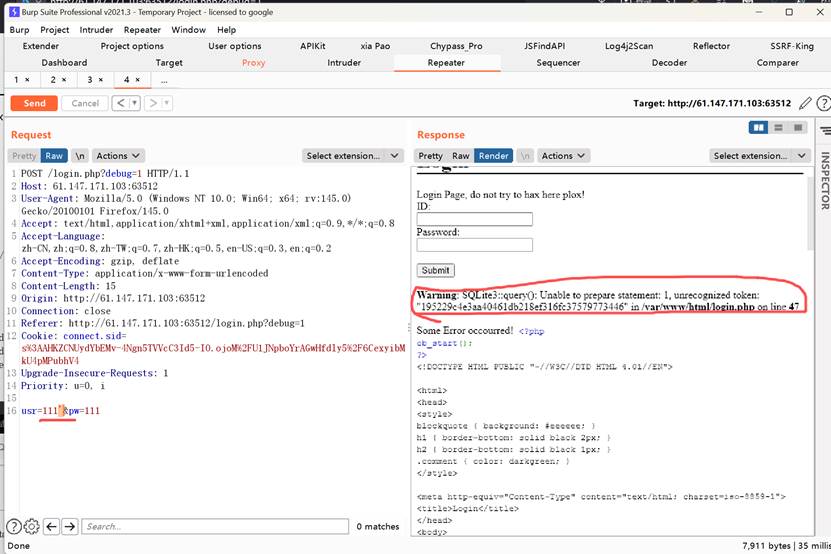This screenshot has height=554, width=831.
Task: Toggle \n non-printable chars in Response
Action: [525, 155]
